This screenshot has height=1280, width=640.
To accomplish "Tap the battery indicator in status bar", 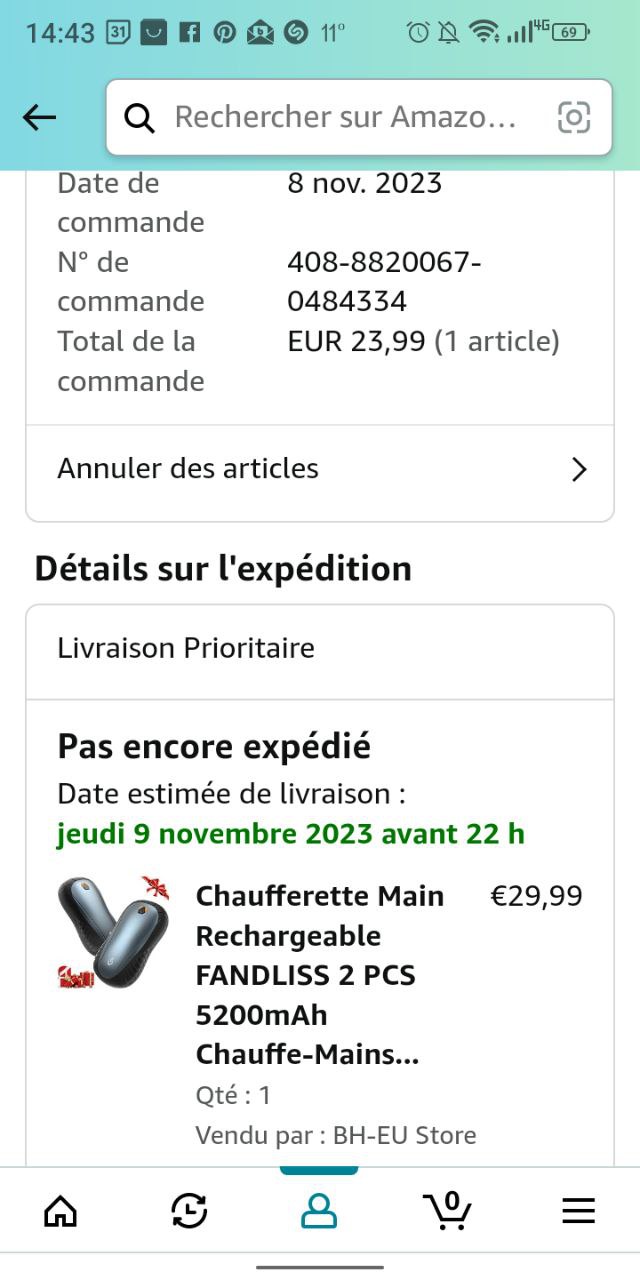I will pos(568,32).
